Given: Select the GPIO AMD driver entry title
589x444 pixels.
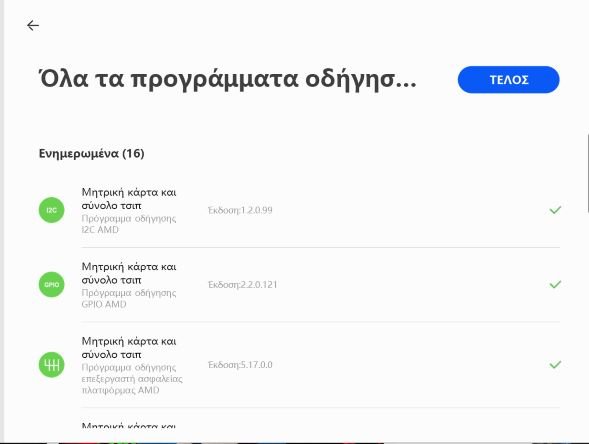Looking at the screenshot, I should click(x=129, y=273).
